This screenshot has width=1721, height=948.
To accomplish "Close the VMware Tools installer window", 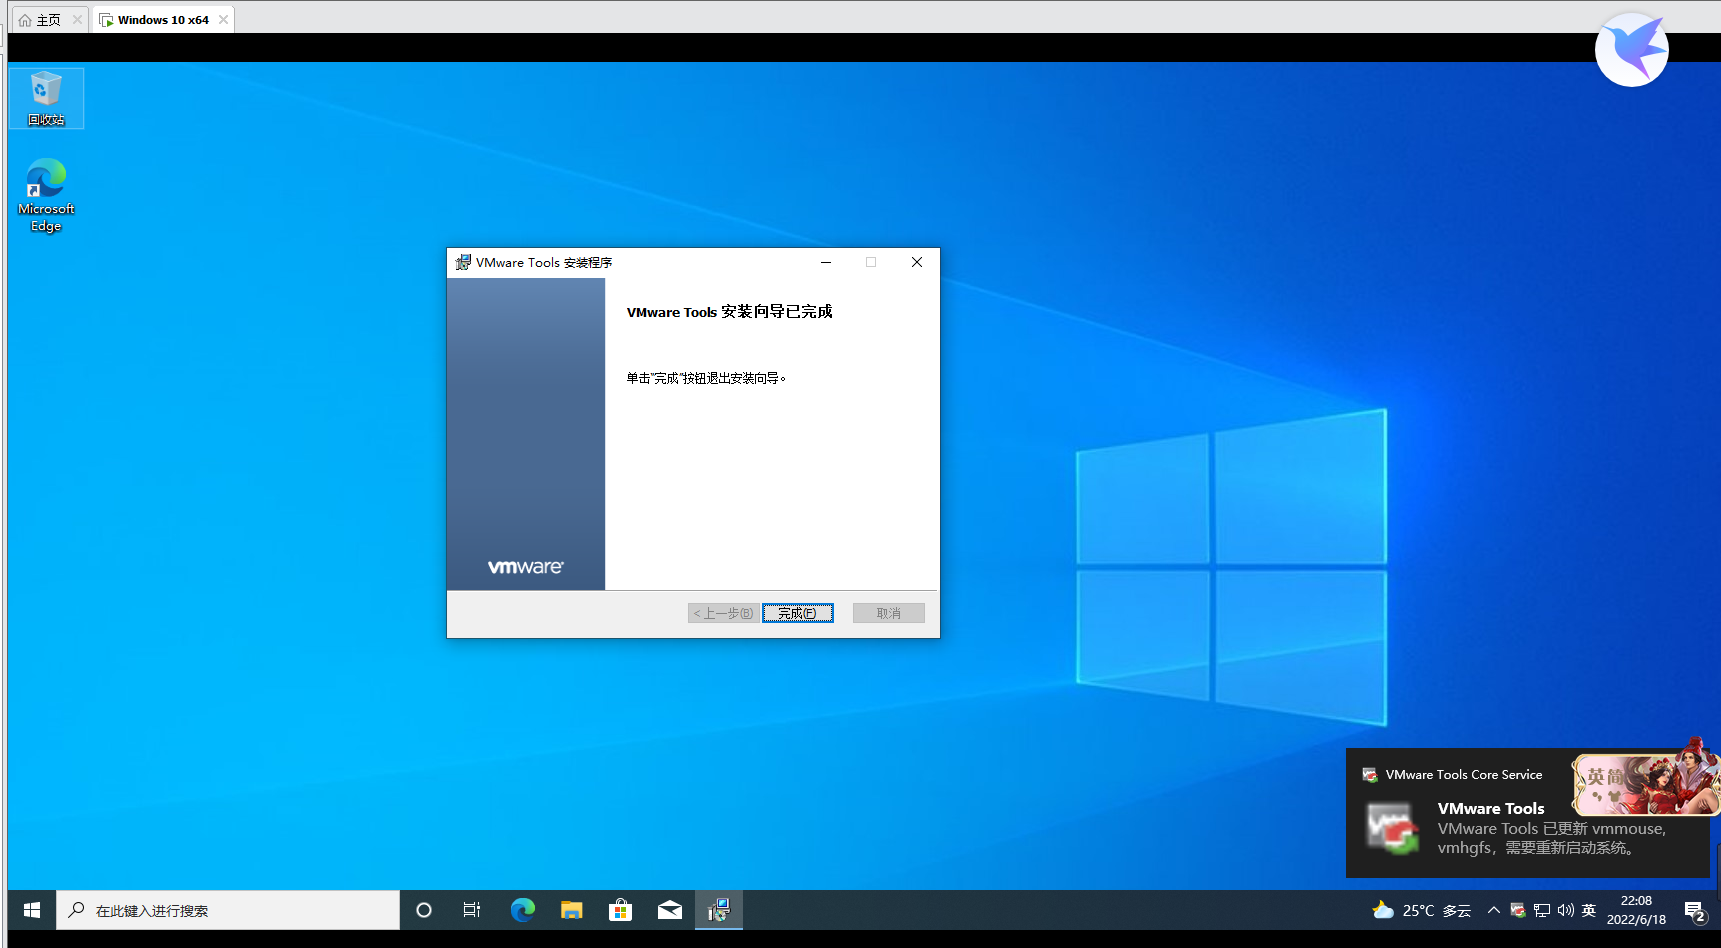I will tap(916, 262).
